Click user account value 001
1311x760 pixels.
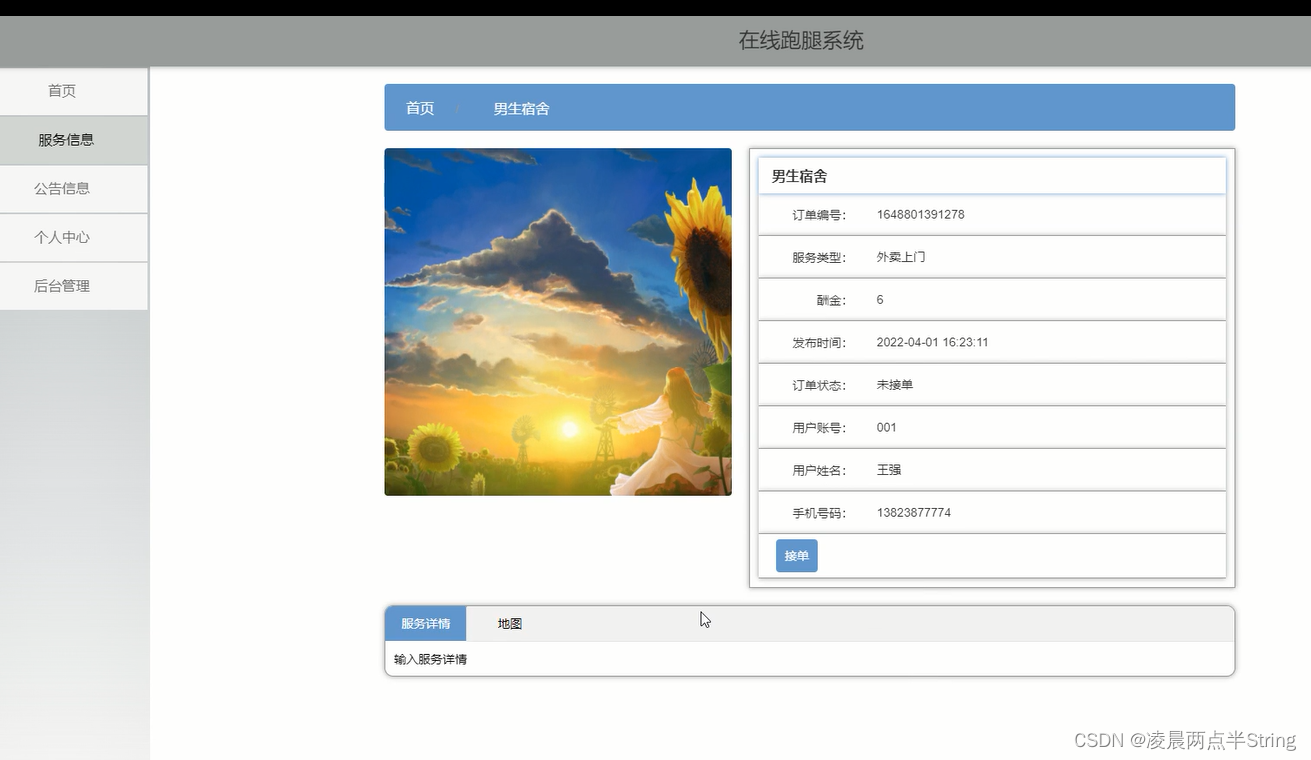tap(887, 428)
